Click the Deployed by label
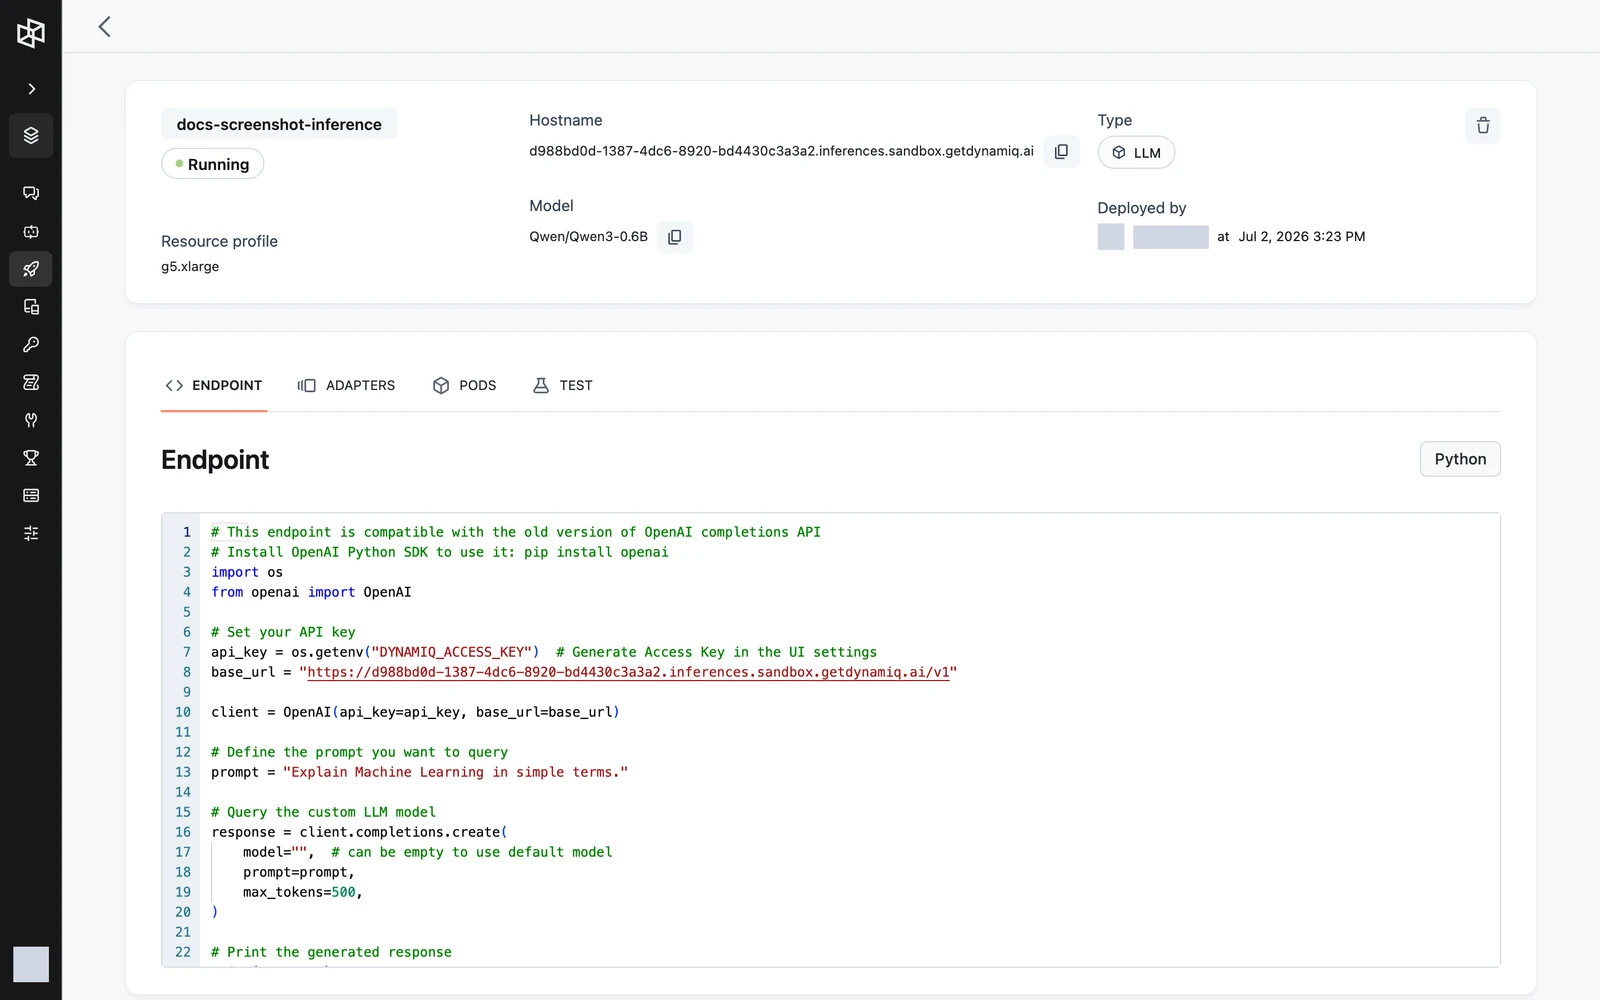The height and width of the screenshot is (1000, 1600). coord(1141,208)
